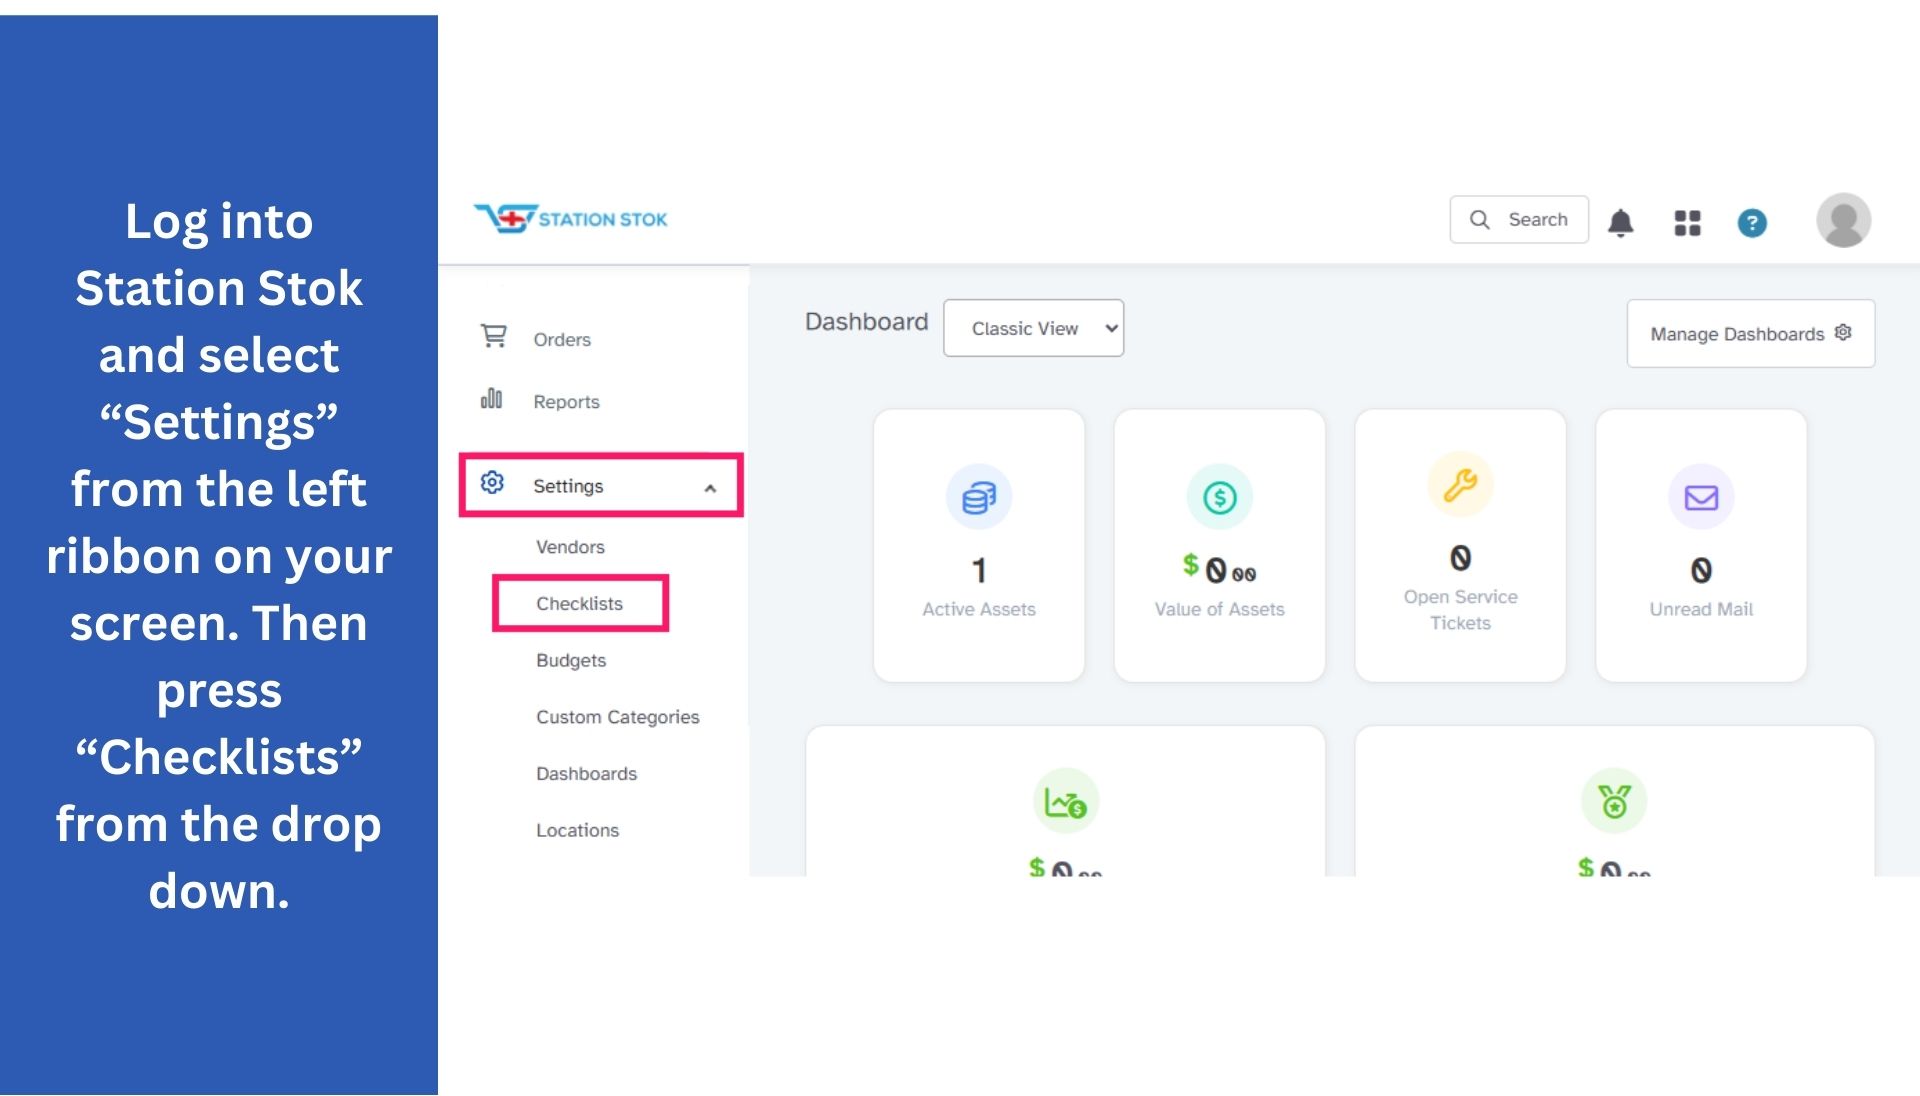
Task: Open the Classic View dropdown
Action: [x=1033, y=328]
